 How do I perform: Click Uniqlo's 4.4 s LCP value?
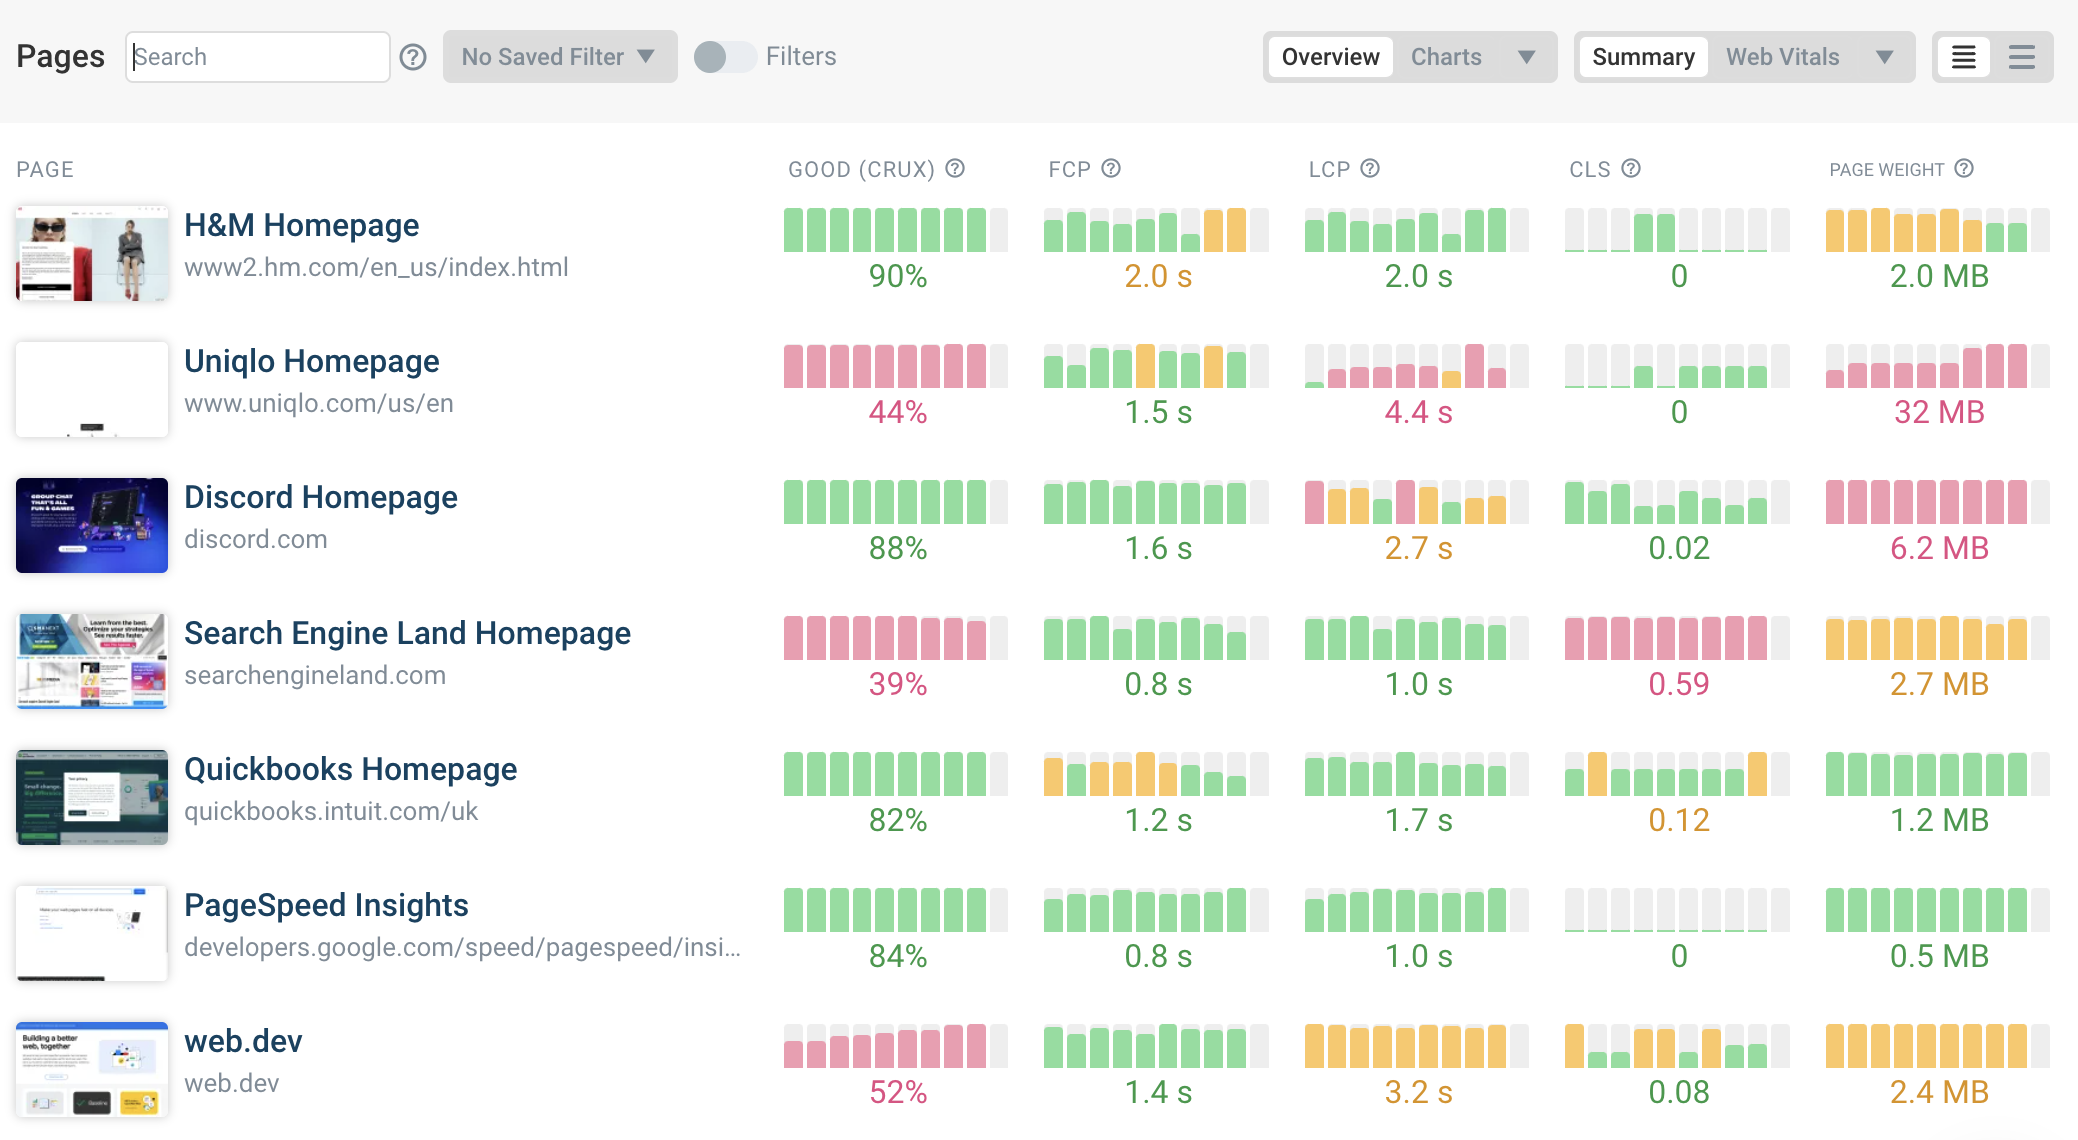(1418, 412)
